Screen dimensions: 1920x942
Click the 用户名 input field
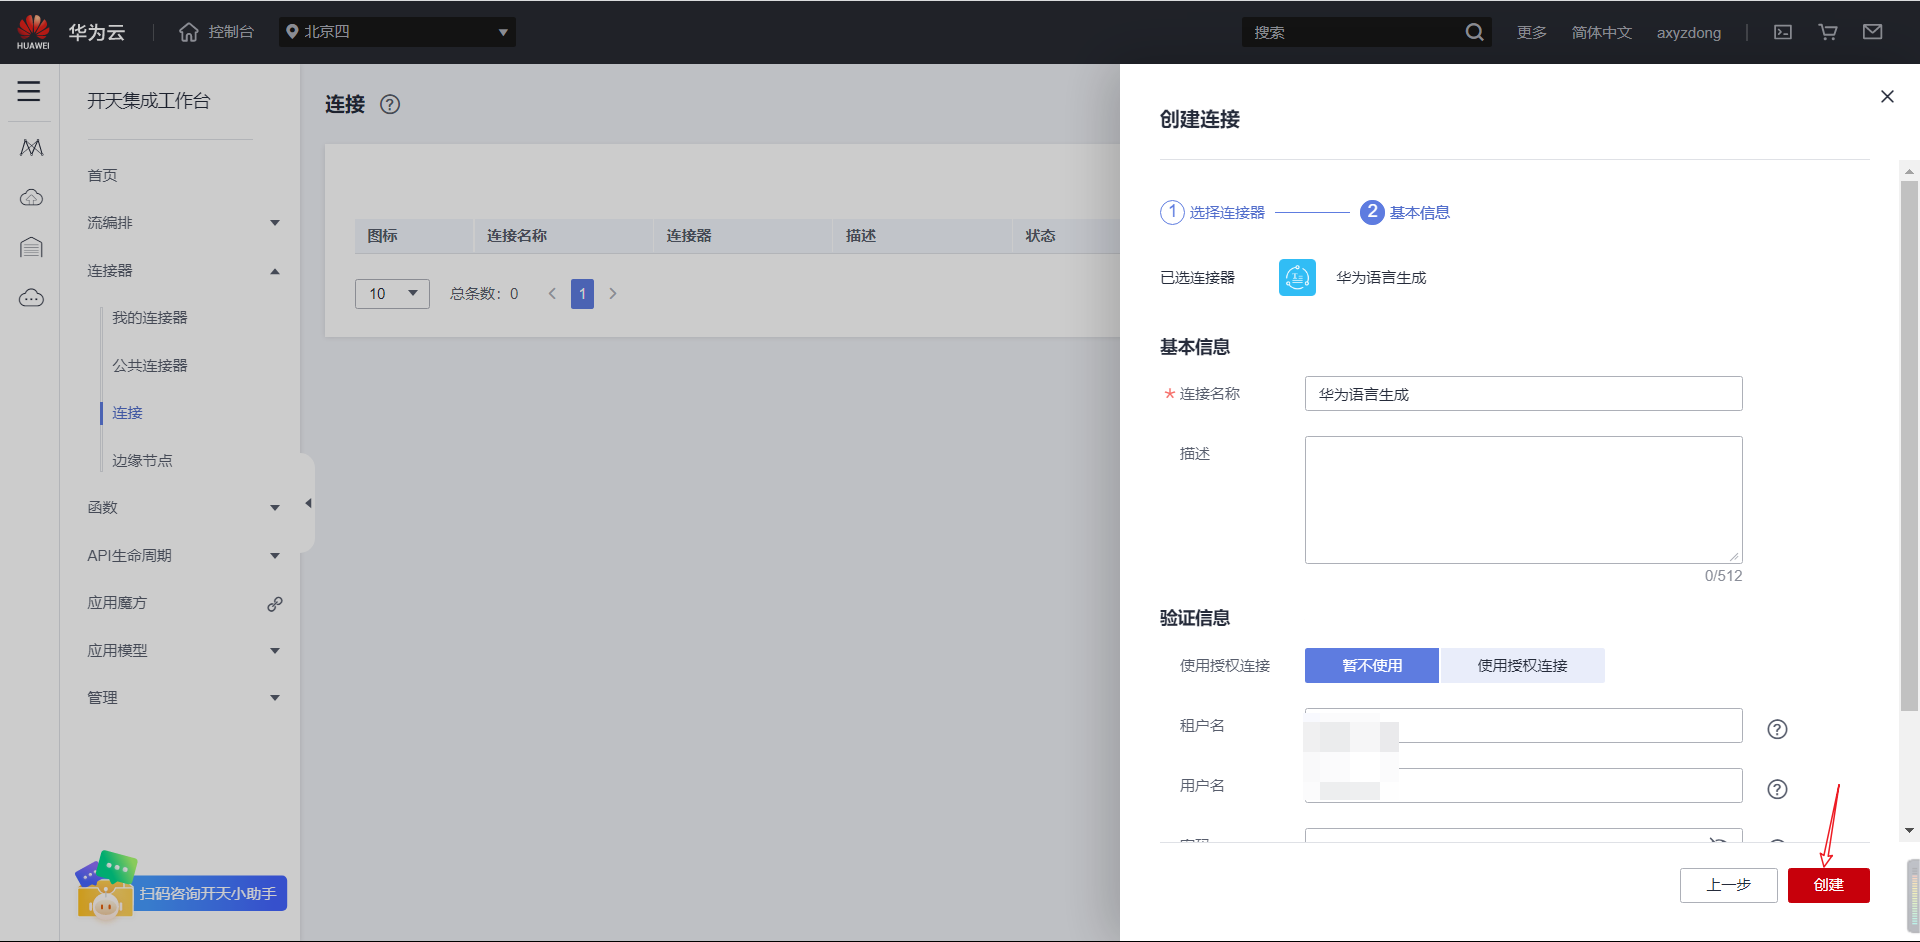tap(1523, 786)
